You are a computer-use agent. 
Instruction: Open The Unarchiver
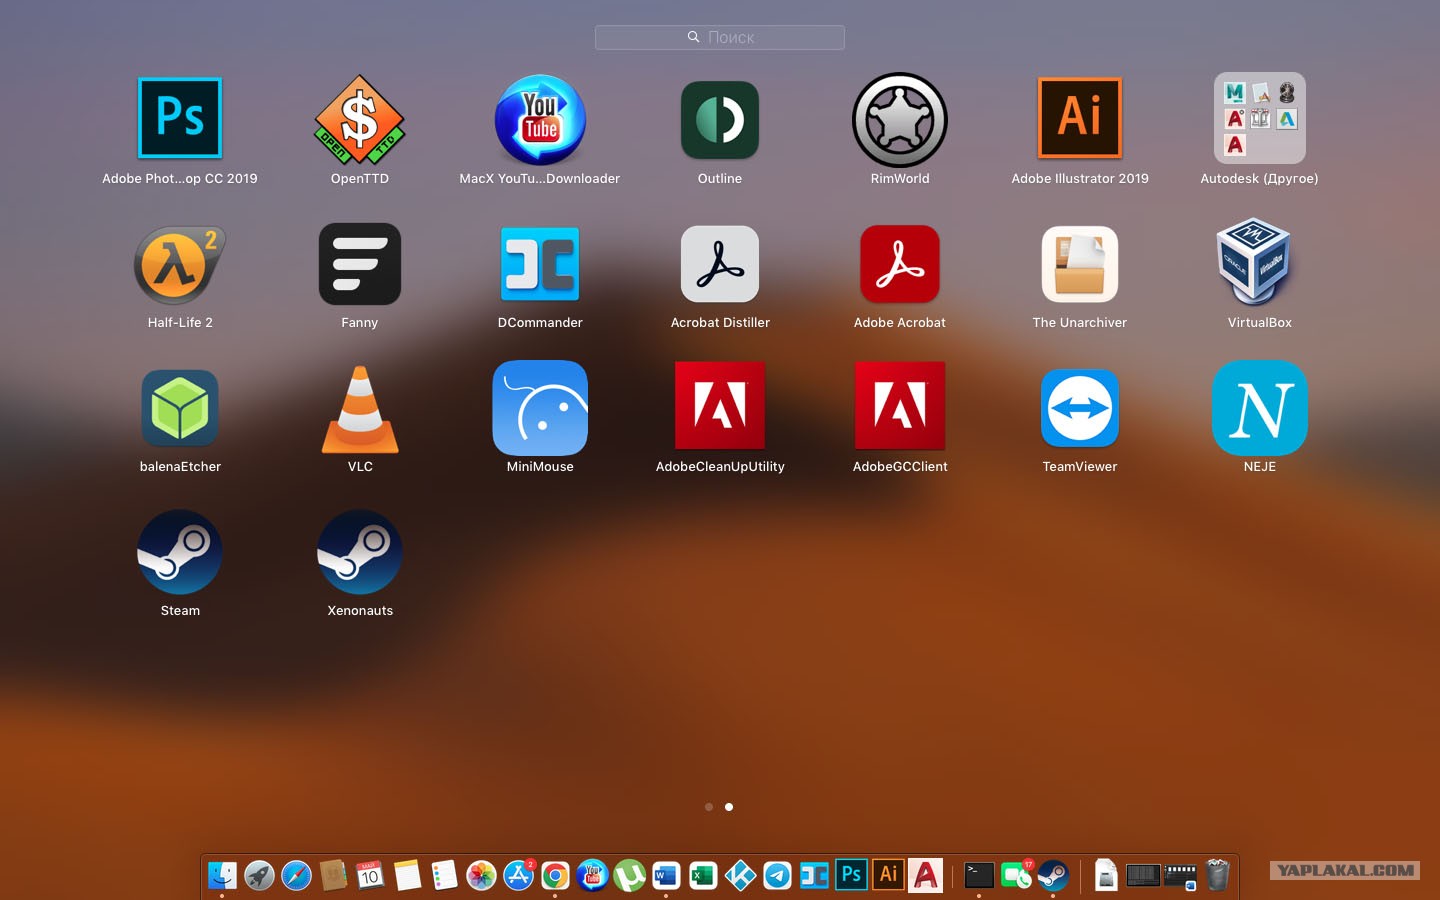point(1080,264)
